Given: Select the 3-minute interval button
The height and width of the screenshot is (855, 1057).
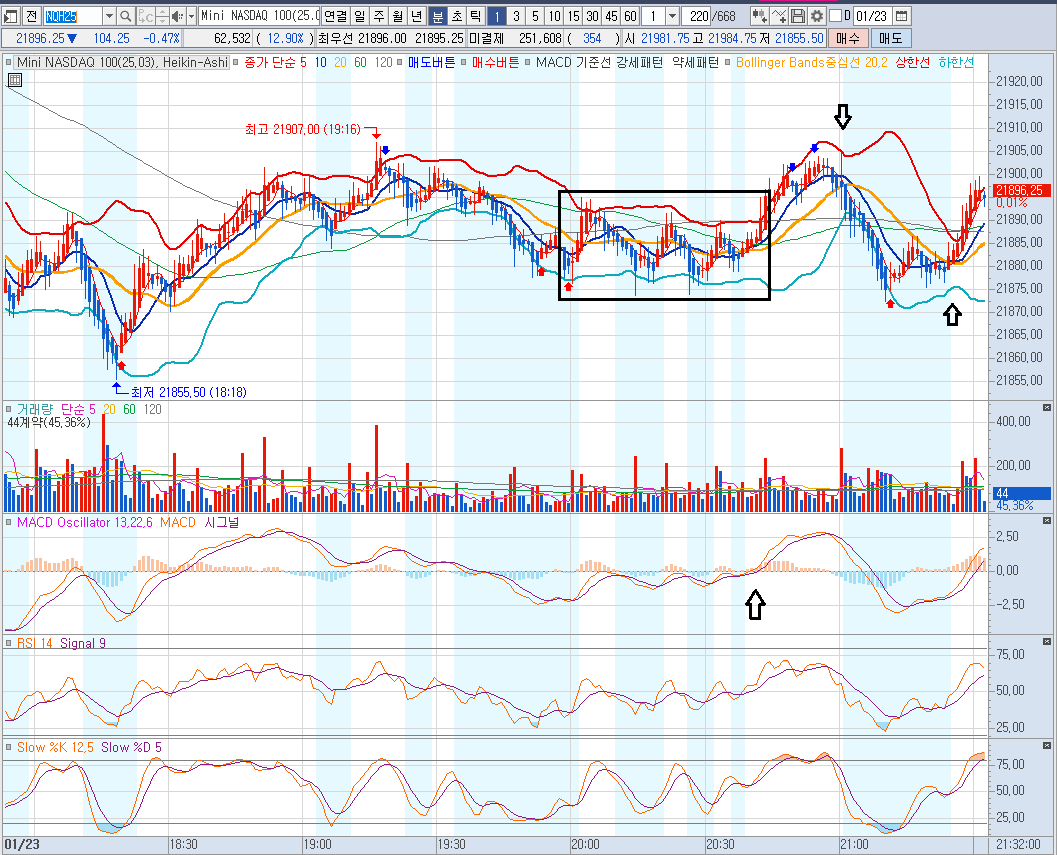Looking at the screenshot, I should click(516, 16).
